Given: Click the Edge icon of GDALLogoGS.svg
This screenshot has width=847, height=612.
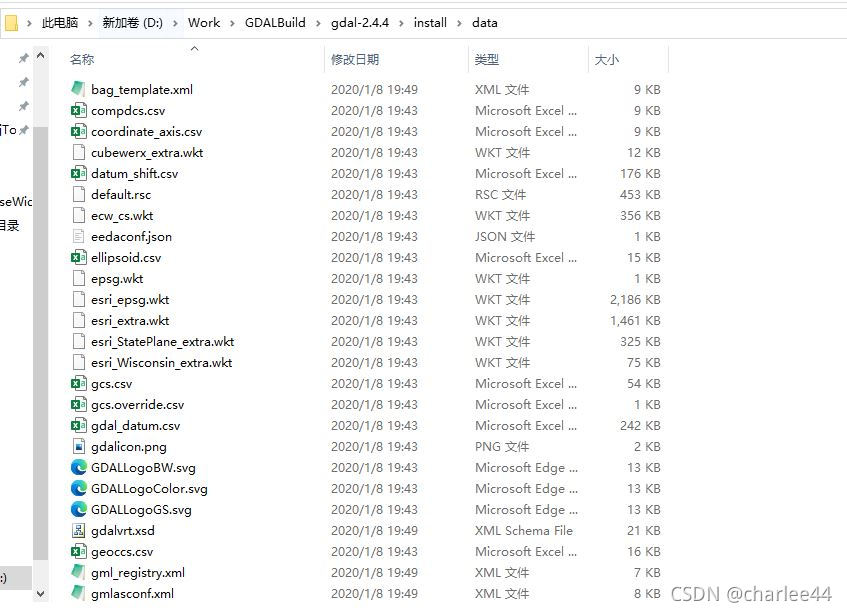Looking at the screenshot, I should (x=78, y=509).
